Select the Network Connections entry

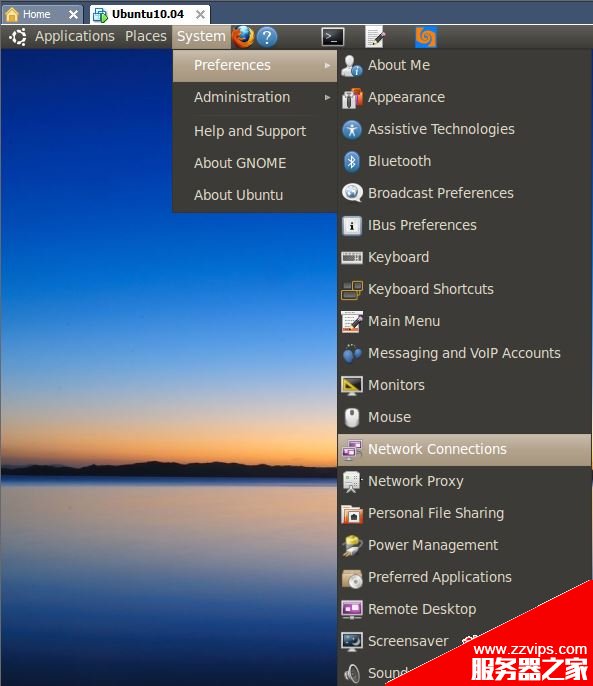point(465,450)
